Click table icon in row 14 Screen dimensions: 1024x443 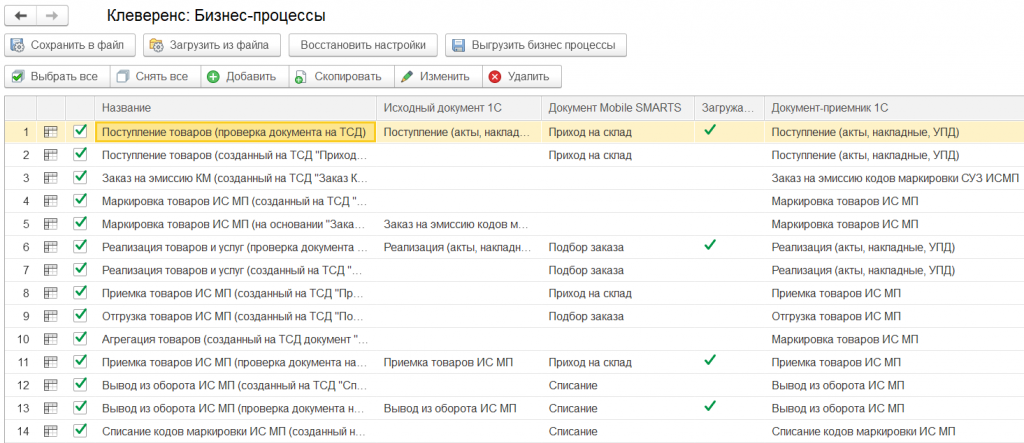click(50, 431)
